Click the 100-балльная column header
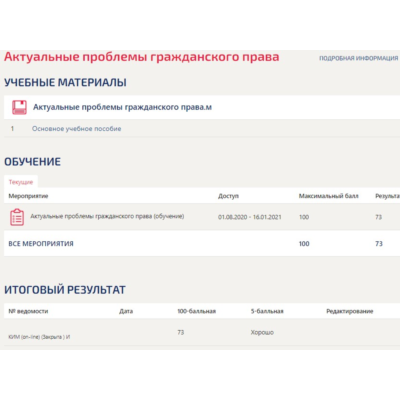The image size is (400, 400). pyautogui.click(x=197, y=311)
